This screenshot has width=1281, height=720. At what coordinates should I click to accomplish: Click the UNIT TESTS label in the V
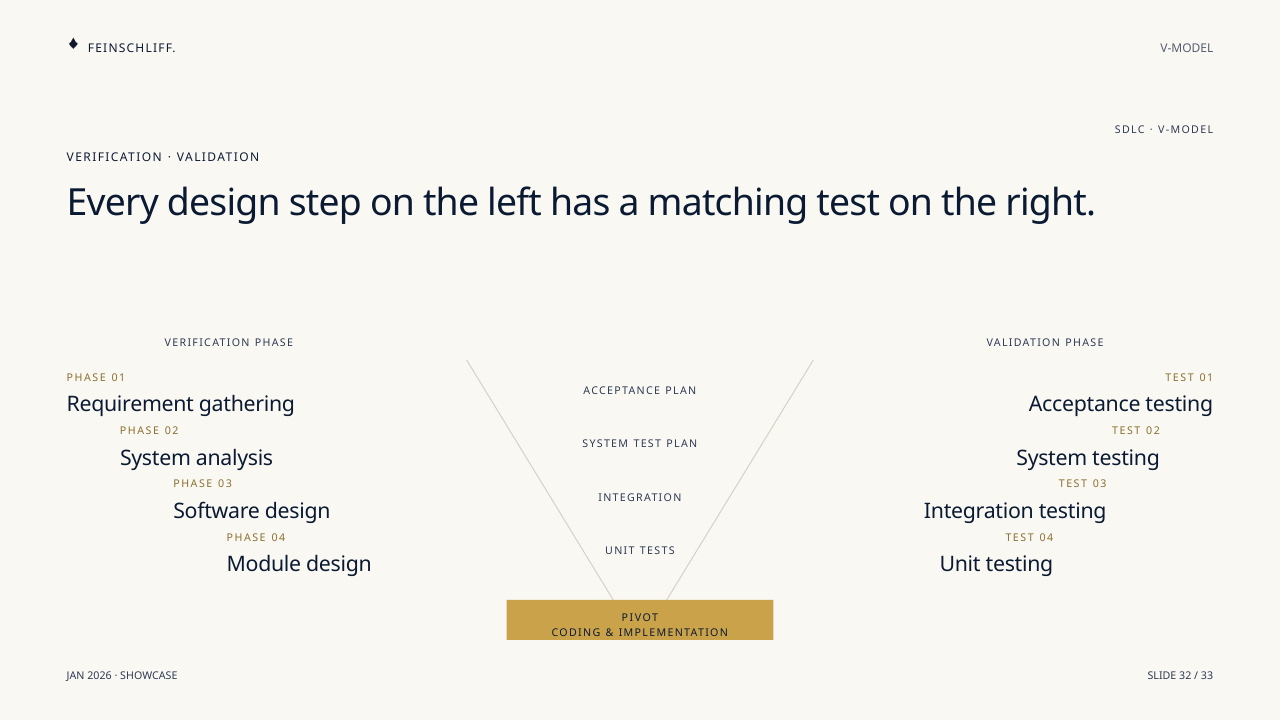tap(640, 550)
